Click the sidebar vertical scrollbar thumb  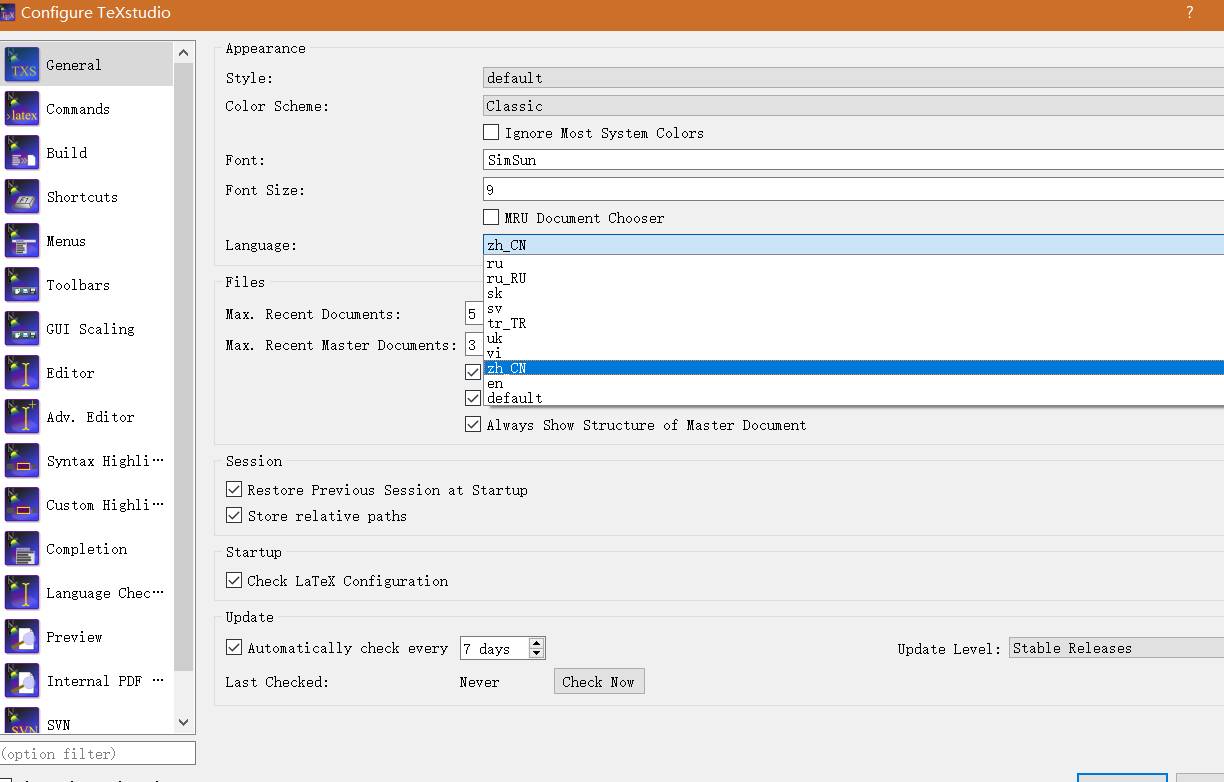(183, 366)
